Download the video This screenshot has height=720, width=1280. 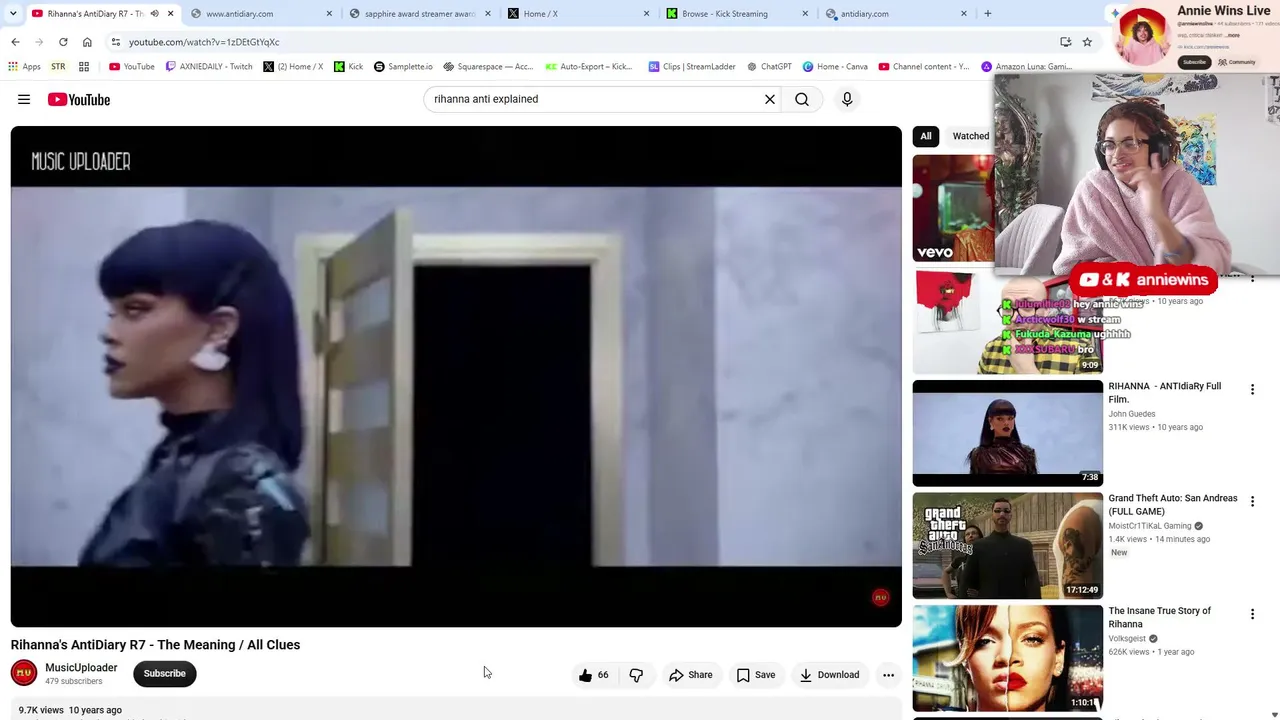tap(829, 675)
